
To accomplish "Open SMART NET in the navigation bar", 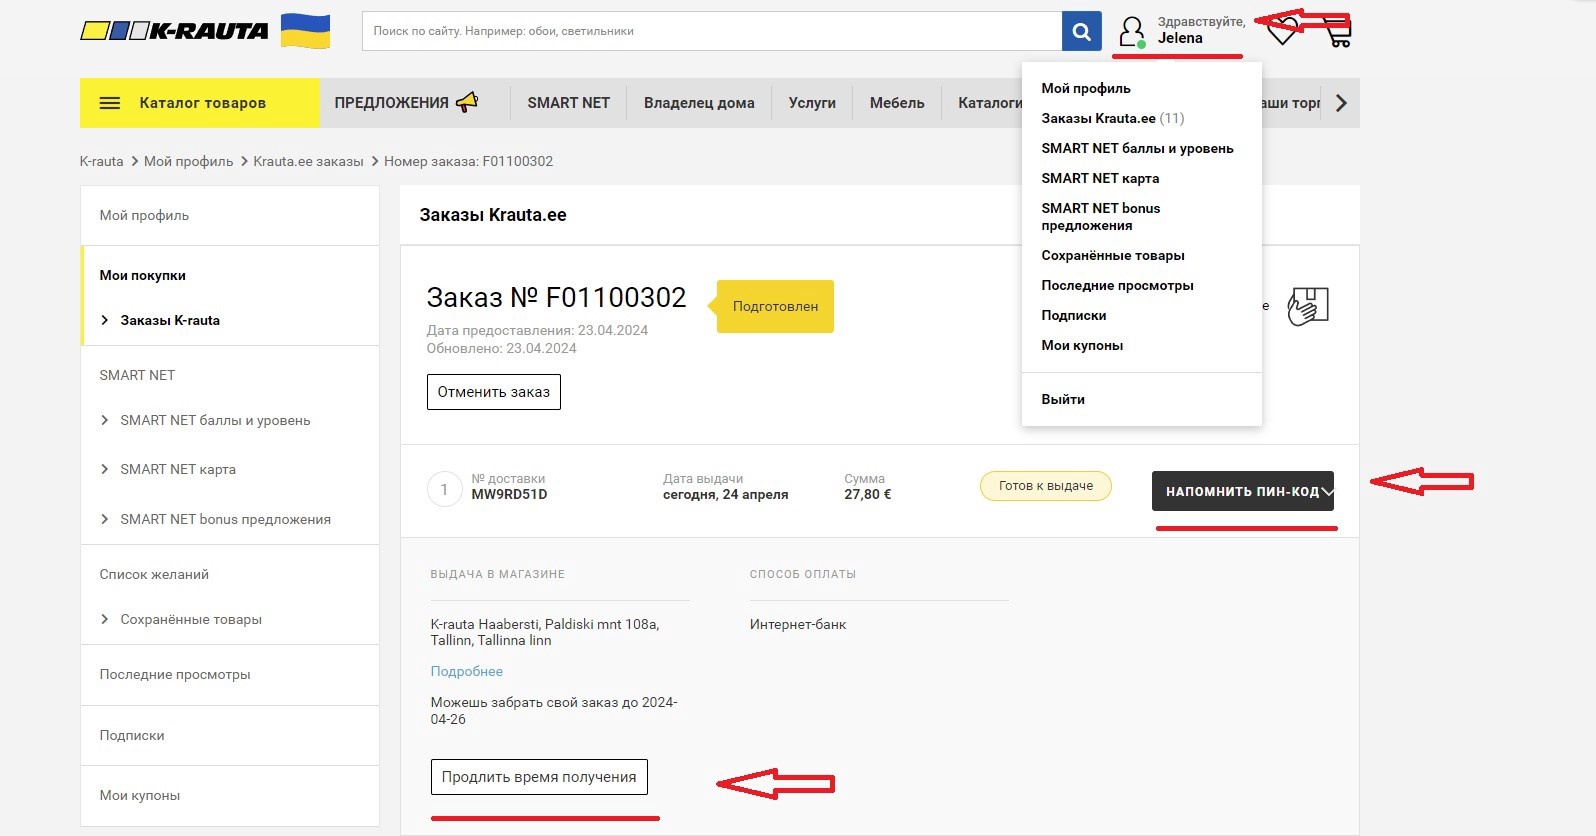I will coord(568,103).
